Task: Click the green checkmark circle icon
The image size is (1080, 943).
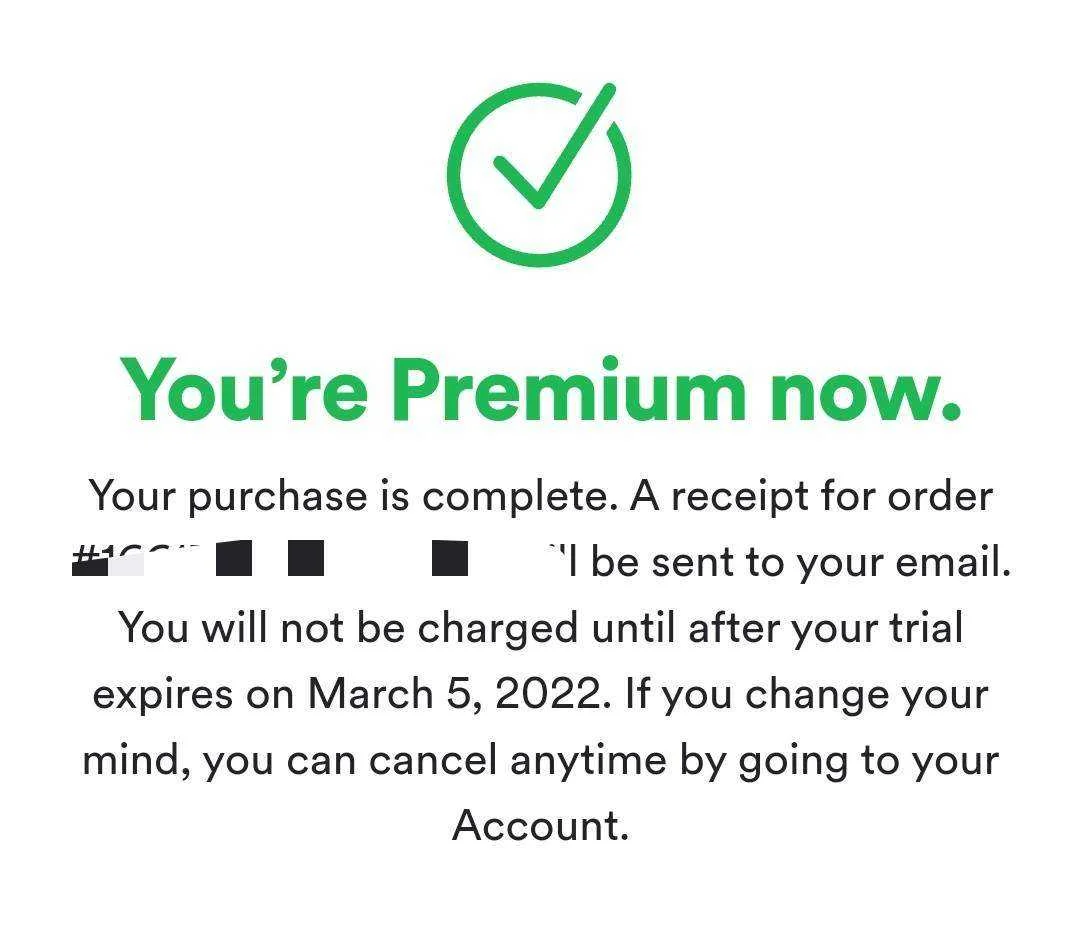Action: [x=539, y=175]
